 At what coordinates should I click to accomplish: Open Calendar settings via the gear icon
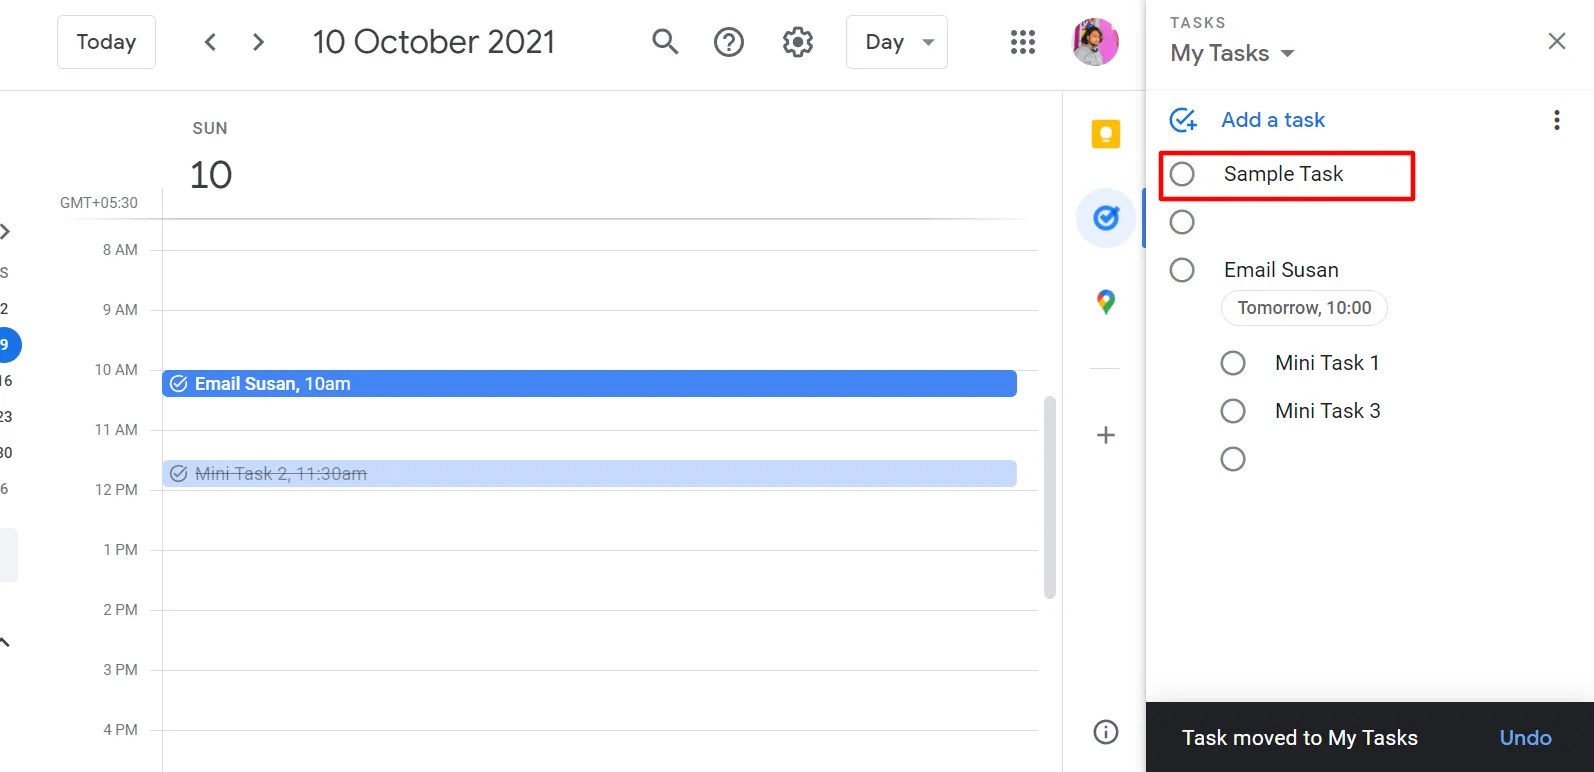tap(797, 41)
